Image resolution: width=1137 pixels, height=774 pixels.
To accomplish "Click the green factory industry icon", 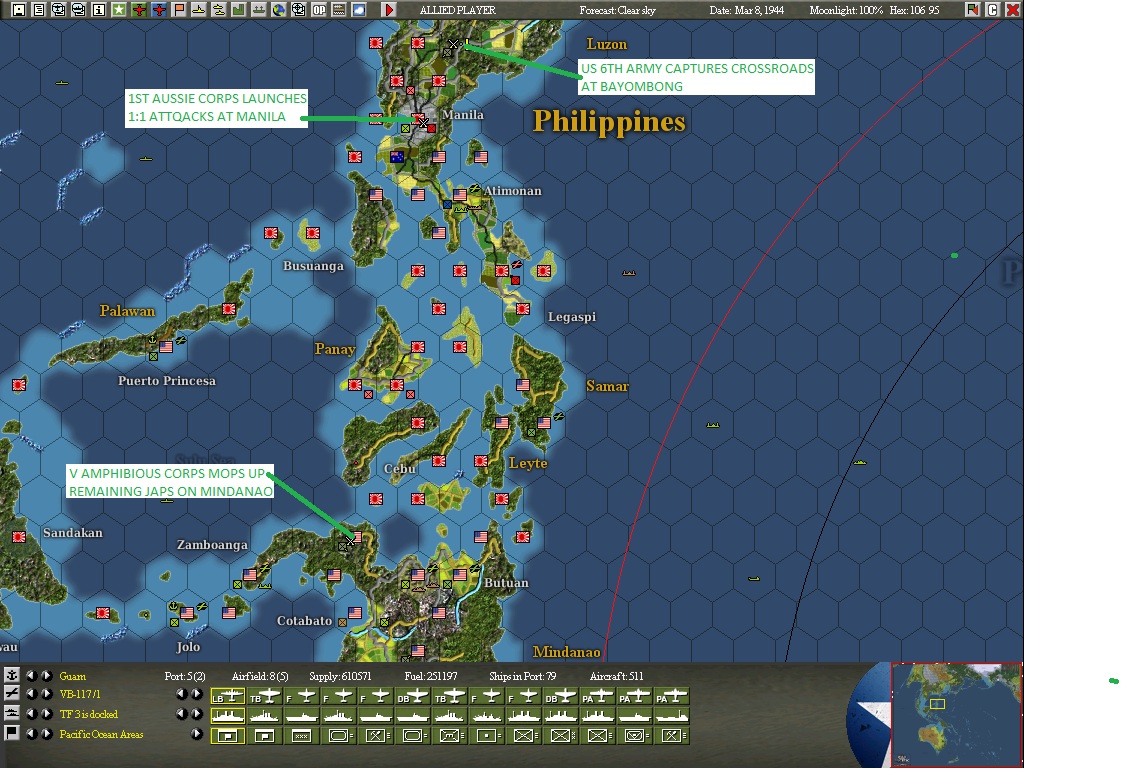I will (239, 10).
